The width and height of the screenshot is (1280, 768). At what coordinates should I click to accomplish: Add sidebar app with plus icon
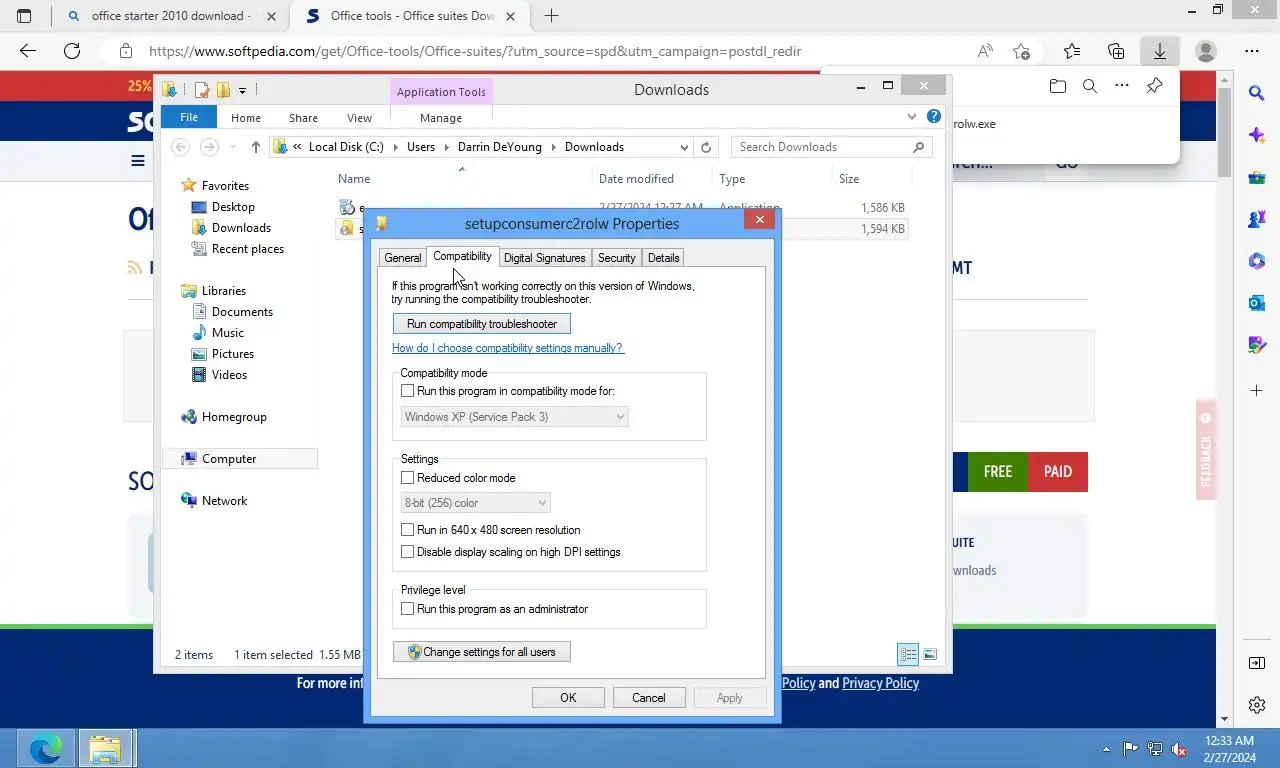(1257, 390)
